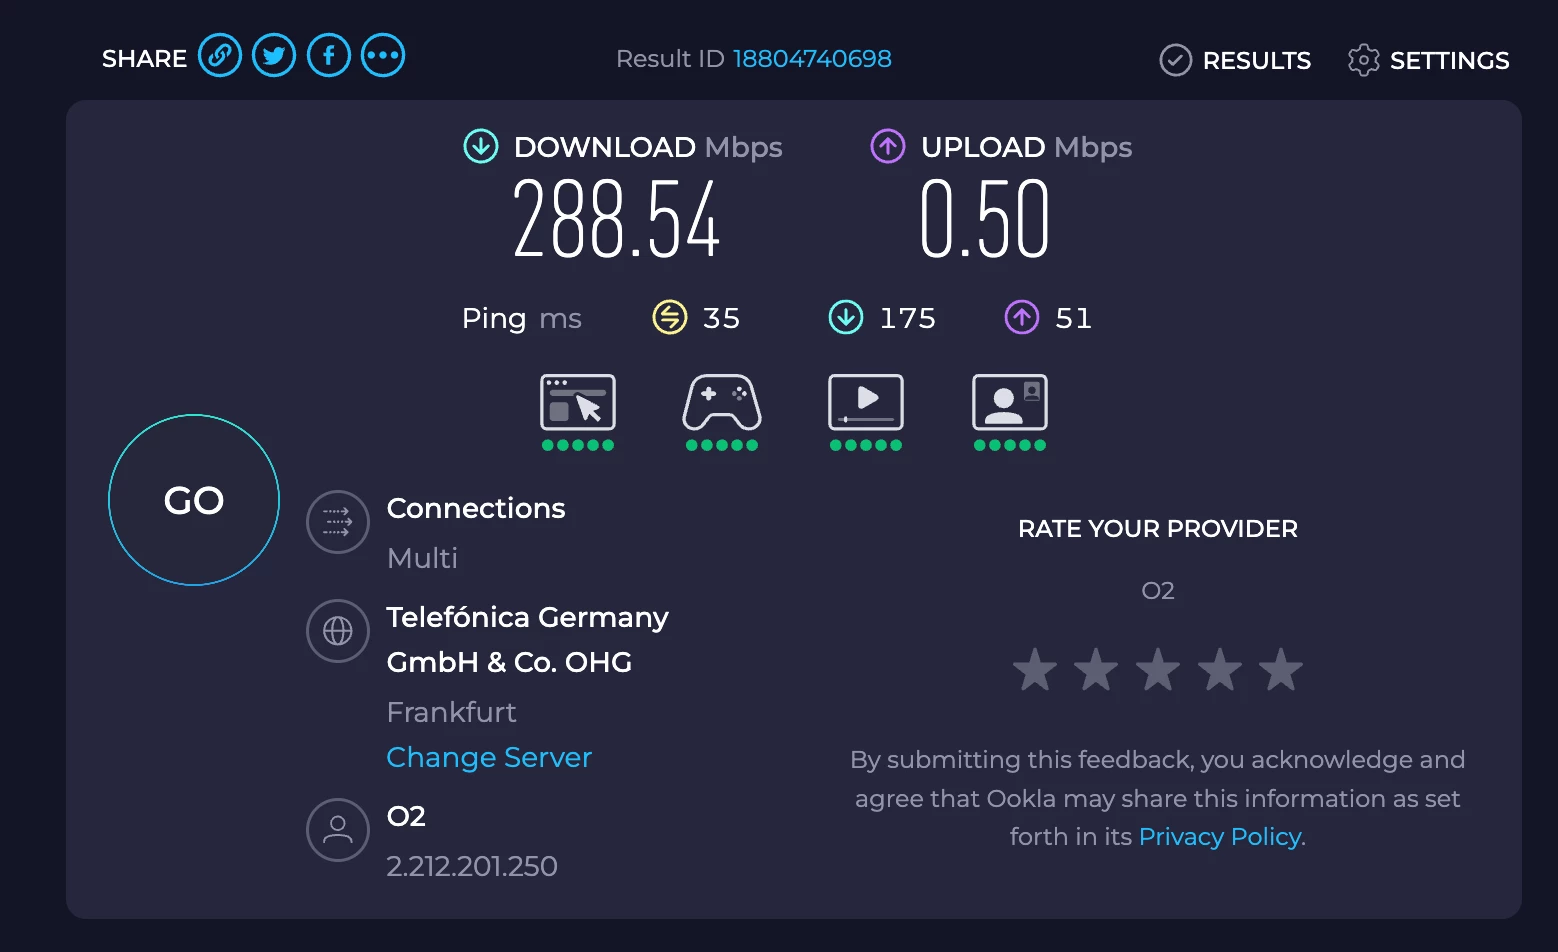Click the idle ping latency icon

pyautogui.click(x=670, y=318)
